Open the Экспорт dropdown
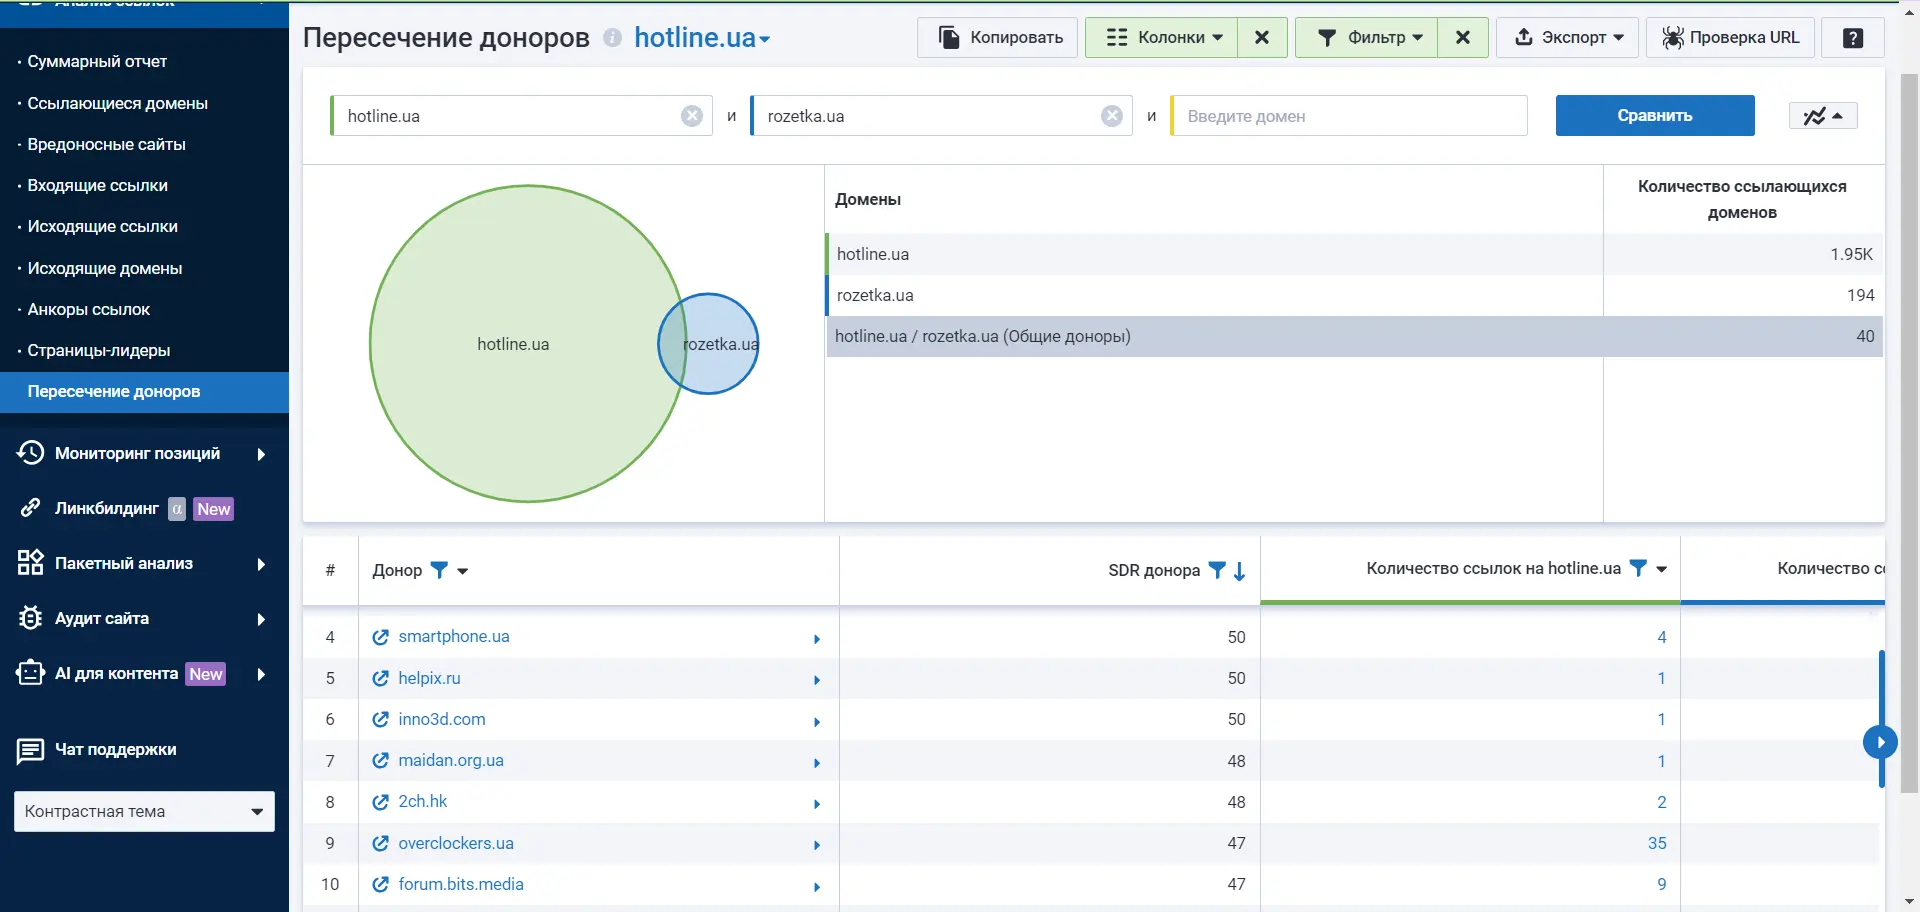This screenshot has width=1920, height=912. click(1567, 38)
